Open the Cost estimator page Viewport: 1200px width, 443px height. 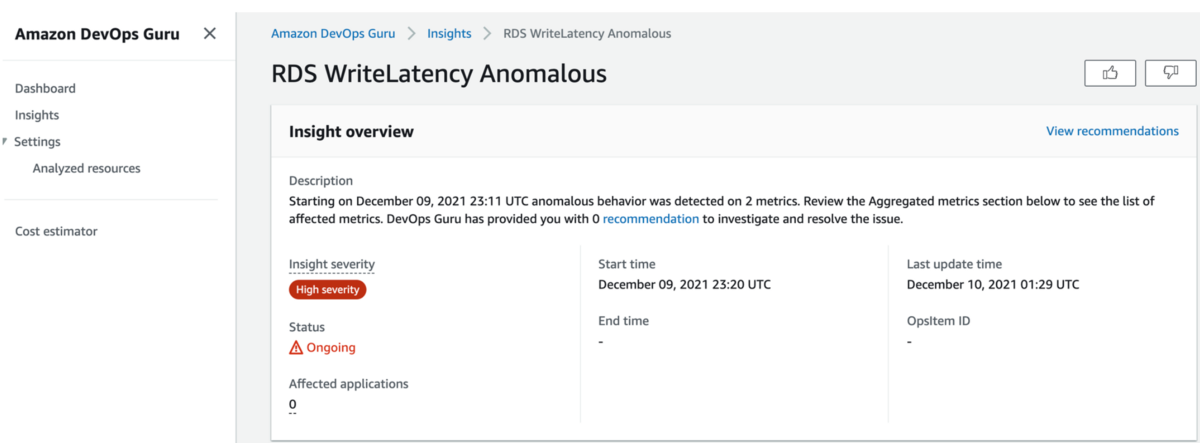coord(56,231)
